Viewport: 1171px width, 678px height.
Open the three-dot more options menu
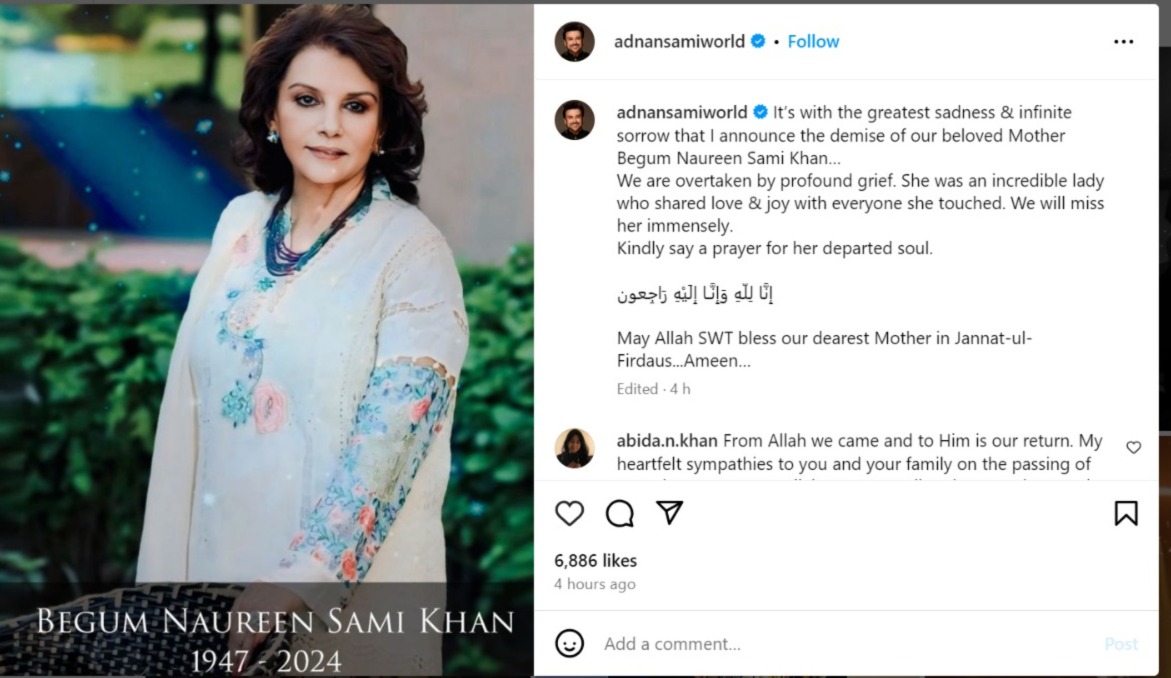(1123, 42)
